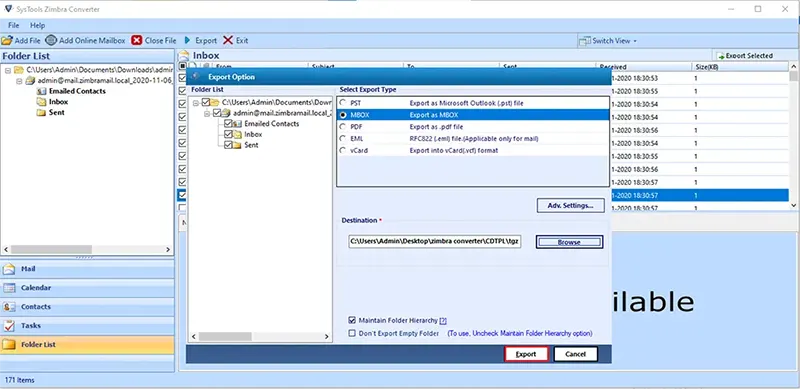This screenshot has height=389, width=800.
Task: Click the Add File toolbar icon
Action: point(7,40)
